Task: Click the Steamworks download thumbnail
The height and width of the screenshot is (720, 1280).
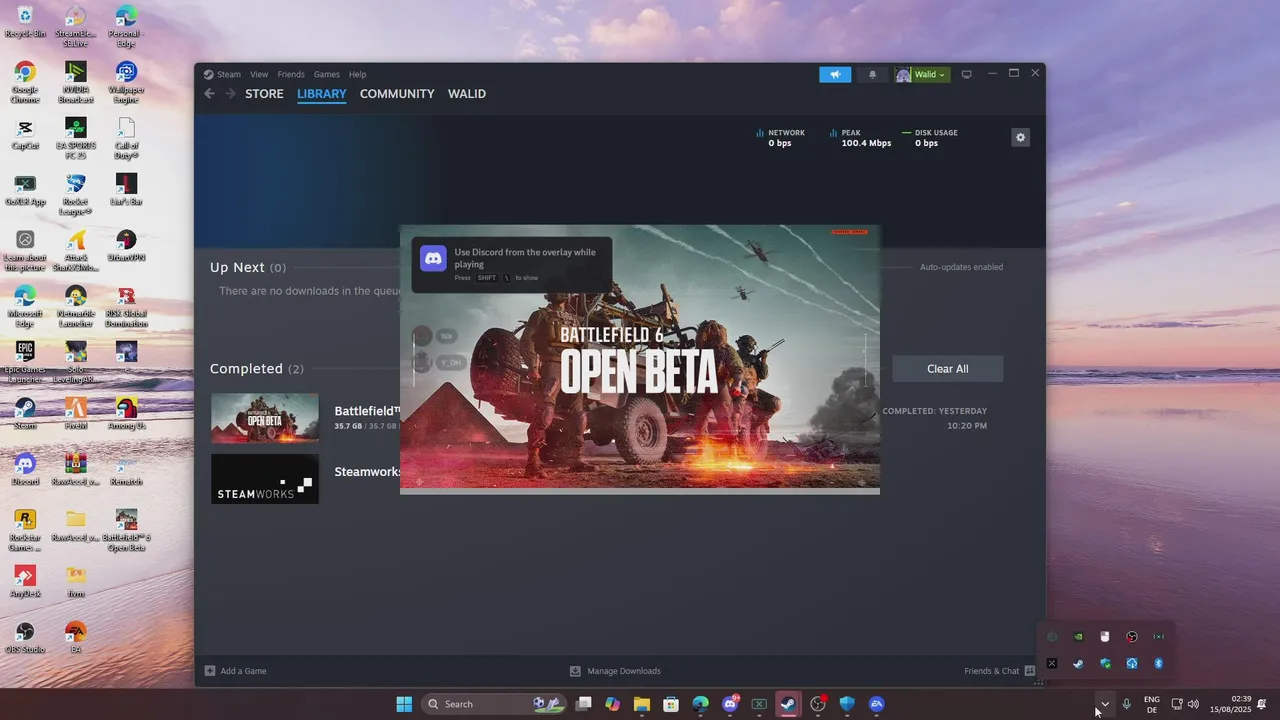Action: [x=265, y=479]
